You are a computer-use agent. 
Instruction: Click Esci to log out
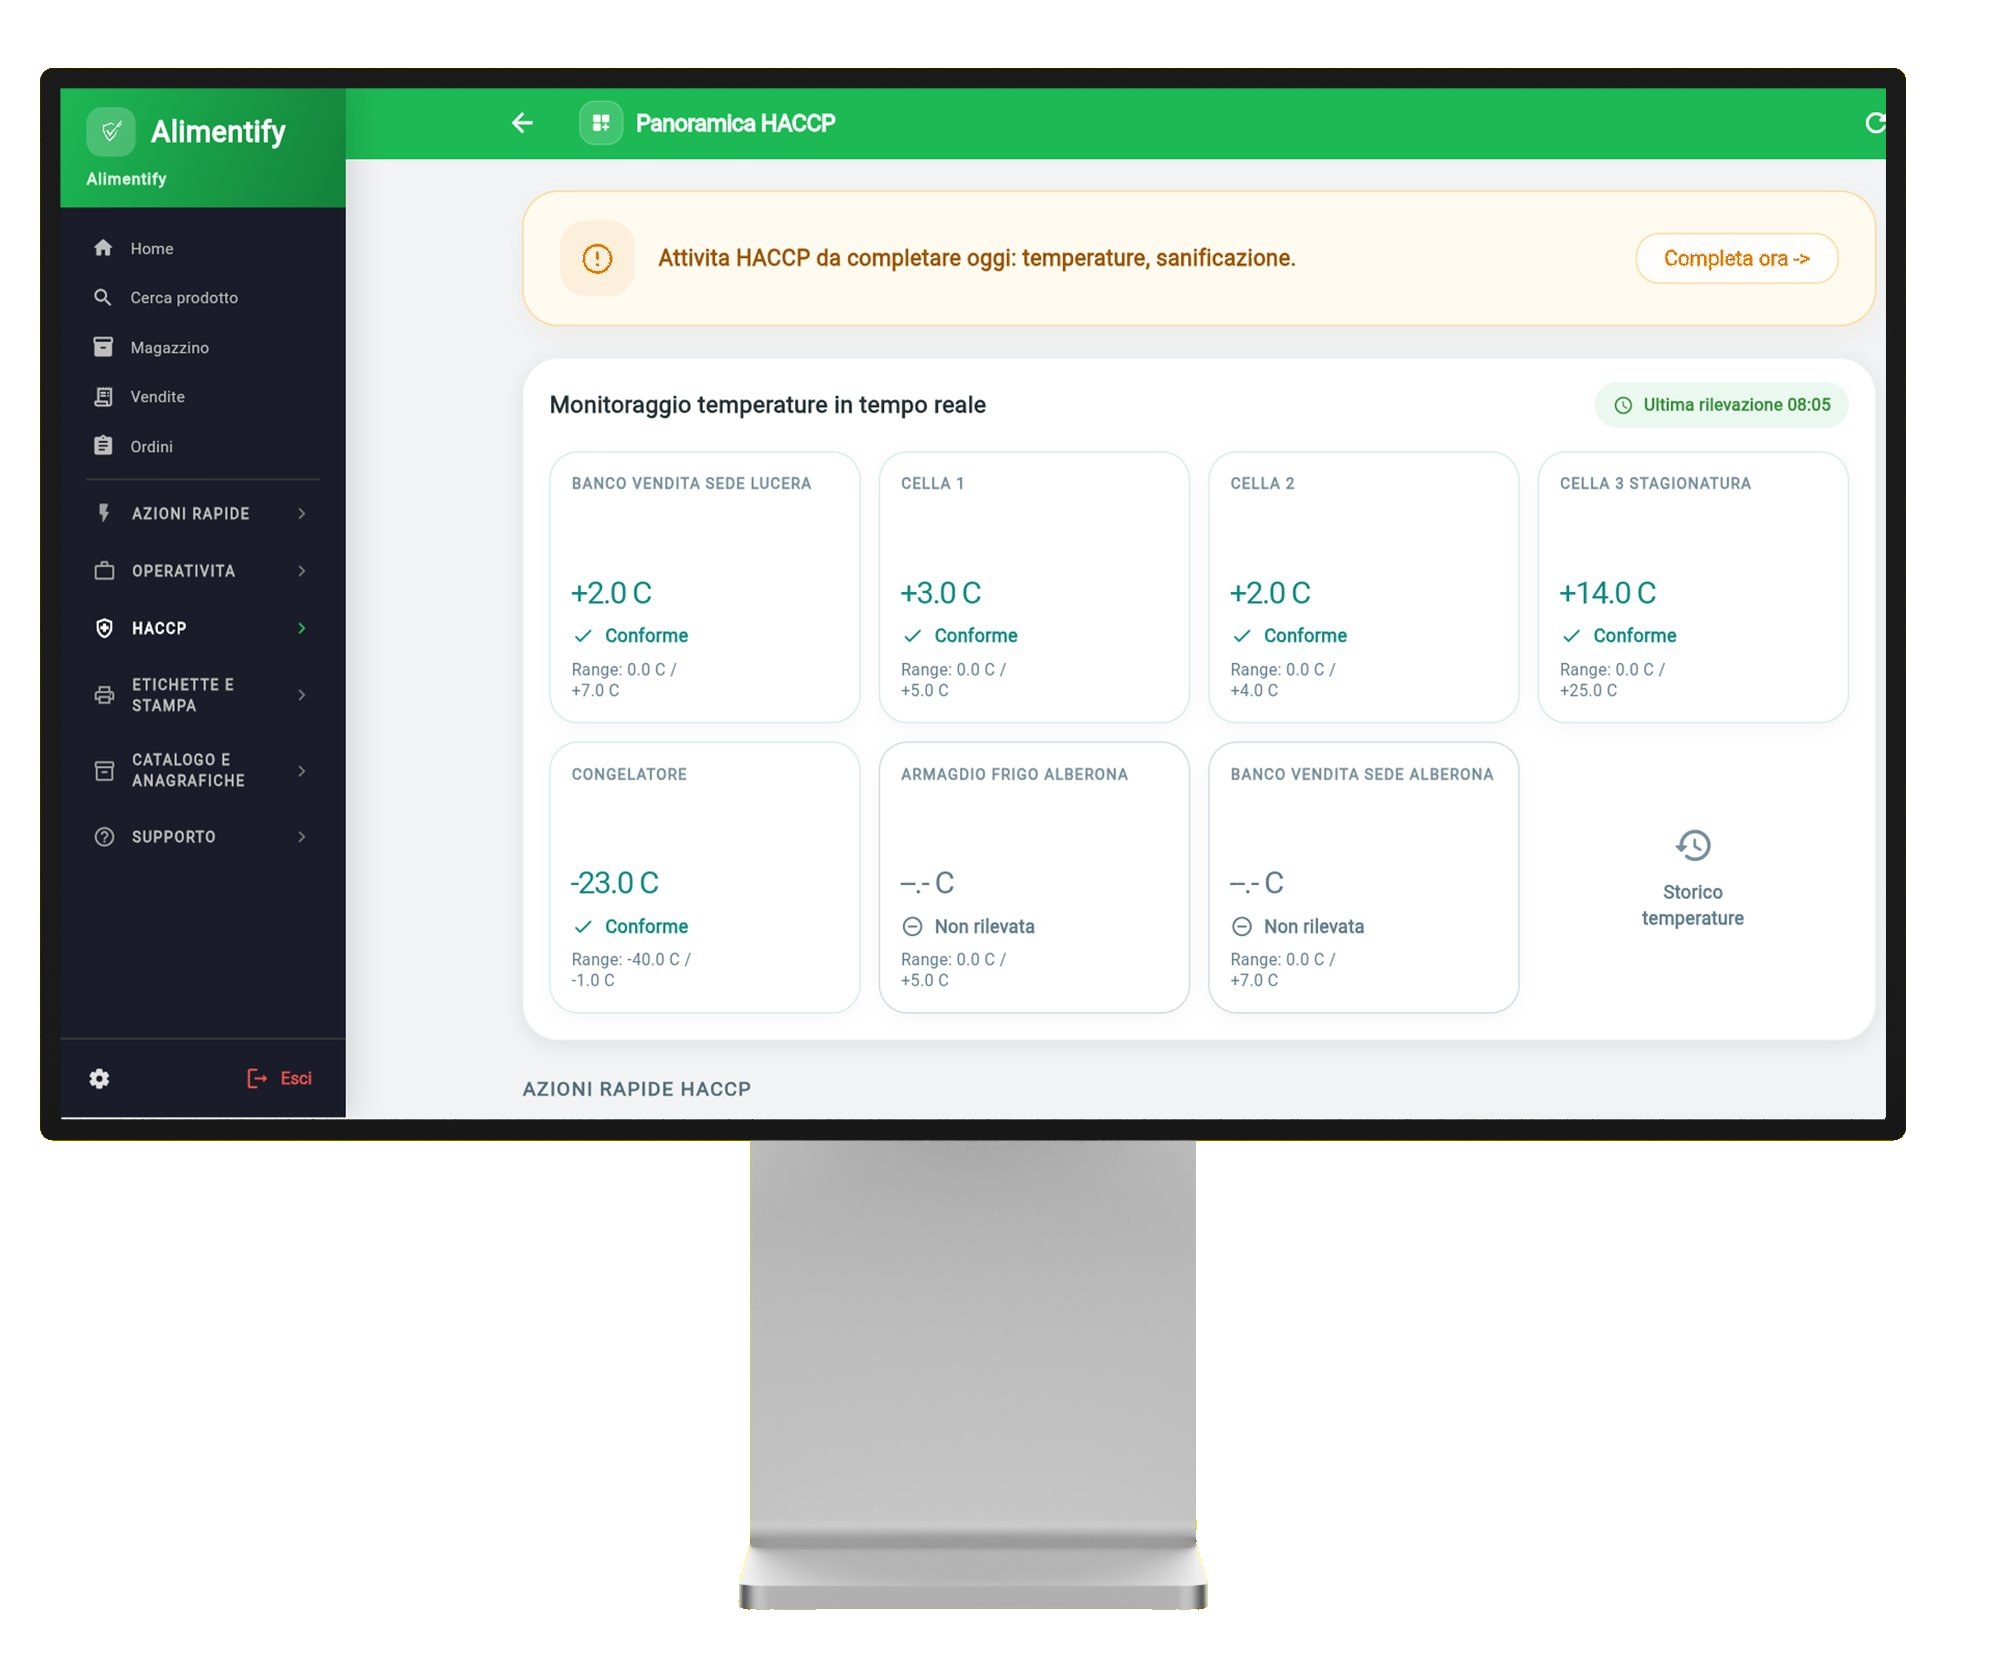[x=280, y=1078]
